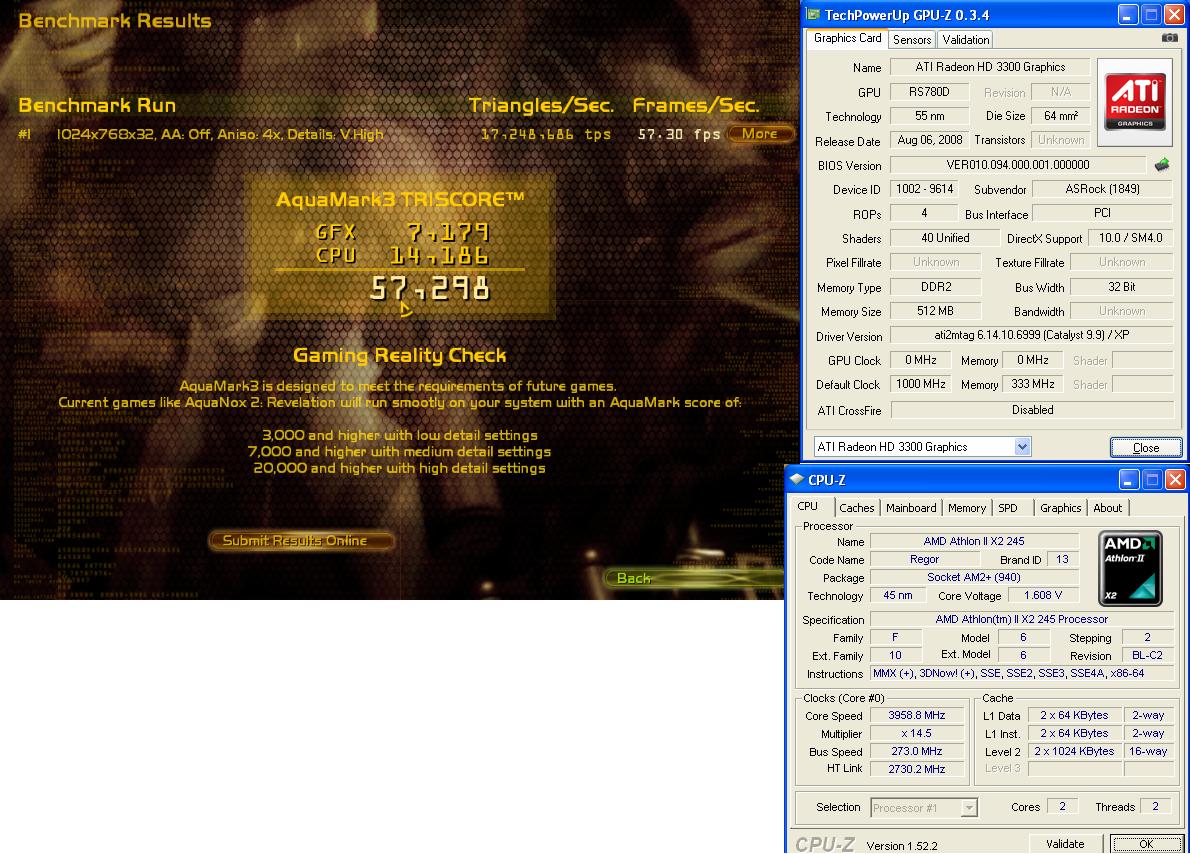Click the Benchmark Results heading
Image resolution: width=1190 pixels, height=854 pixels.
coord(115,20)
